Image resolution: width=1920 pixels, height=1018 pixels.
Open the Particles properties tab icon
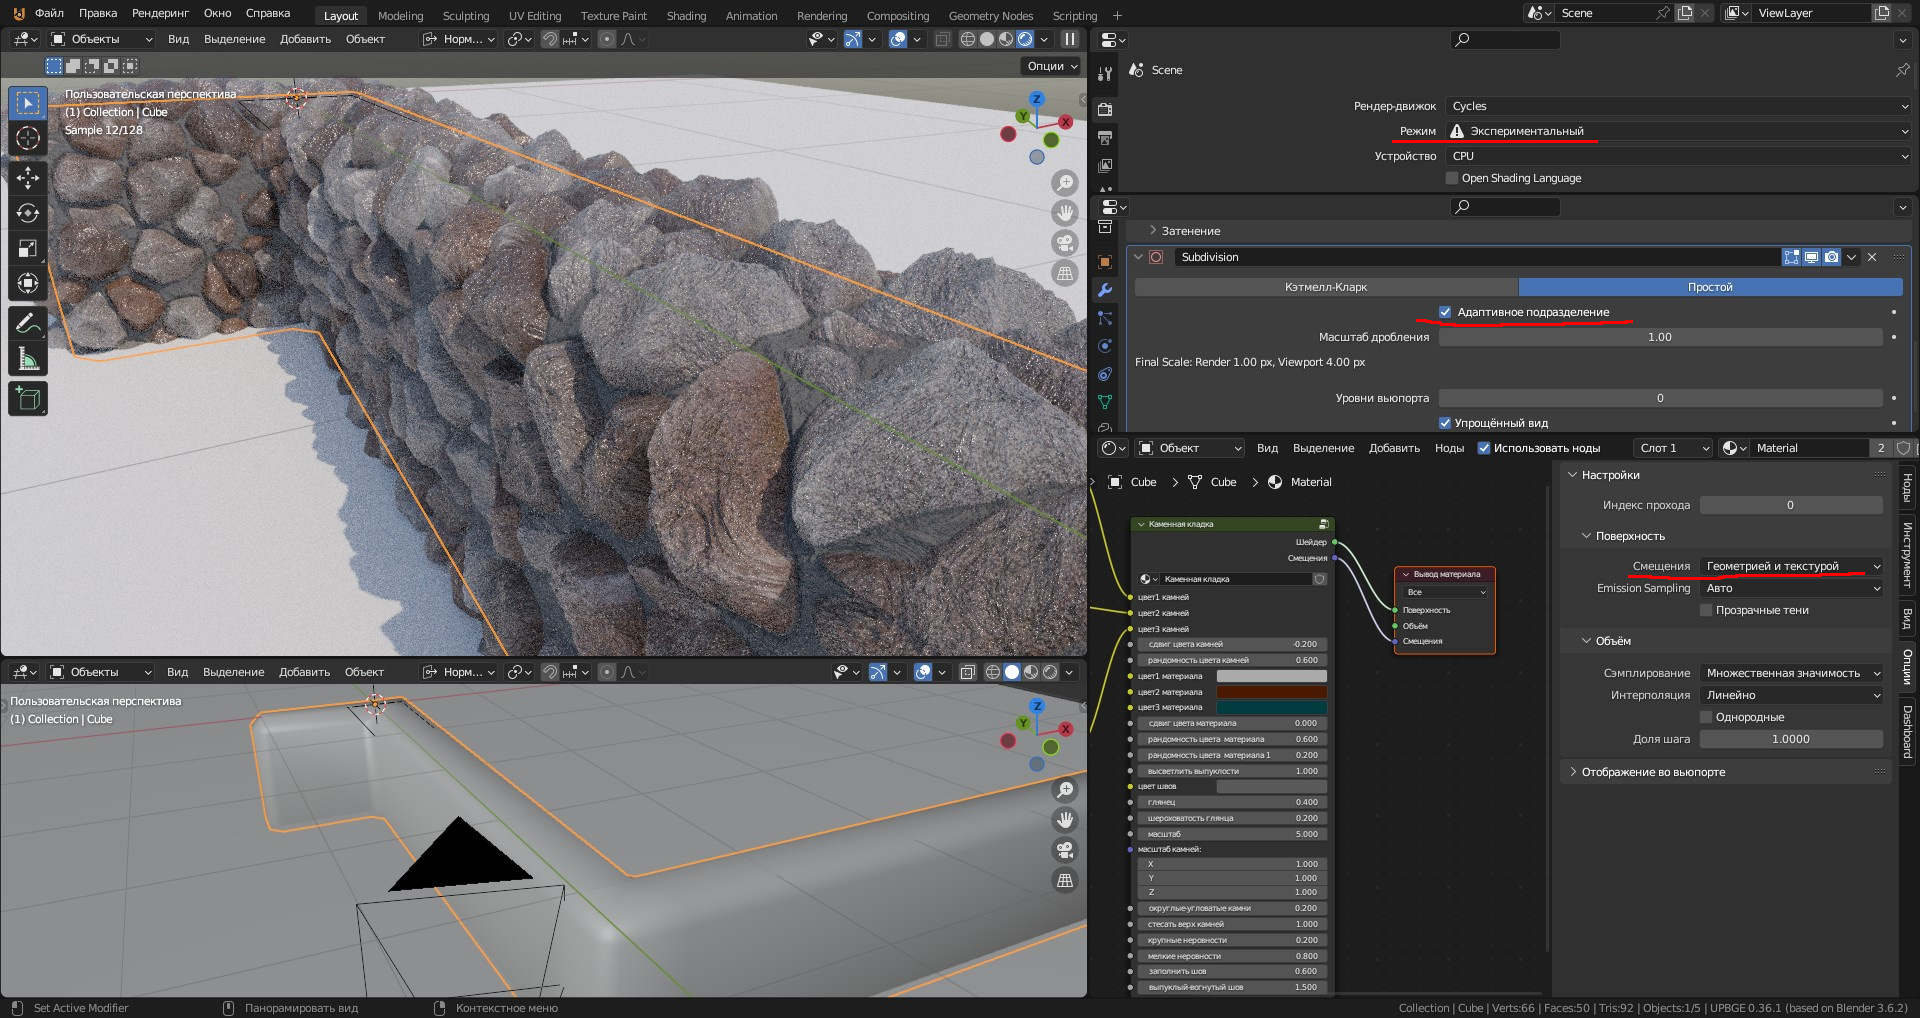pyautogui.click(x=1105, y=318)
